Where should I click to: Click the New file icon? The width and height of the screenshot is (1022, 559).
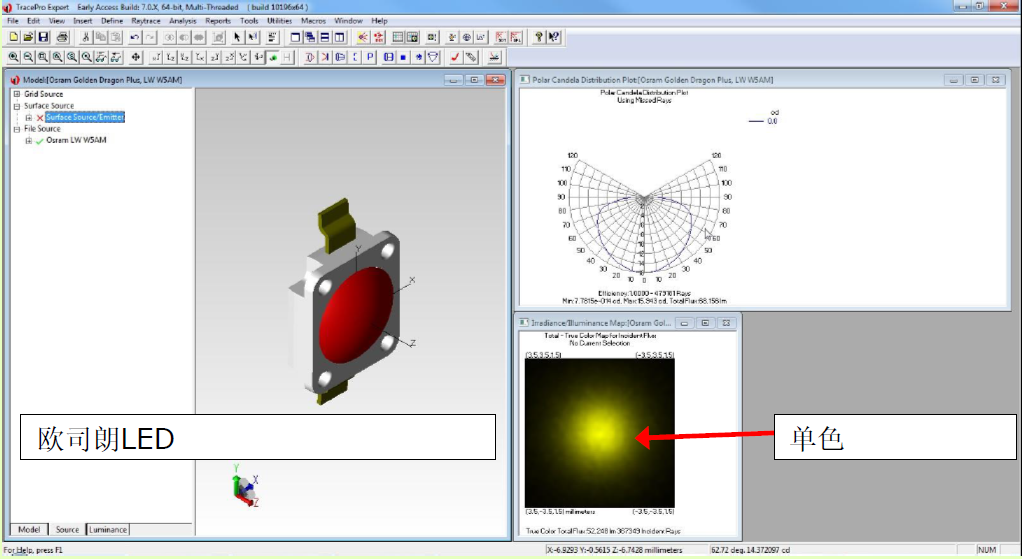(x=13, y=37)
